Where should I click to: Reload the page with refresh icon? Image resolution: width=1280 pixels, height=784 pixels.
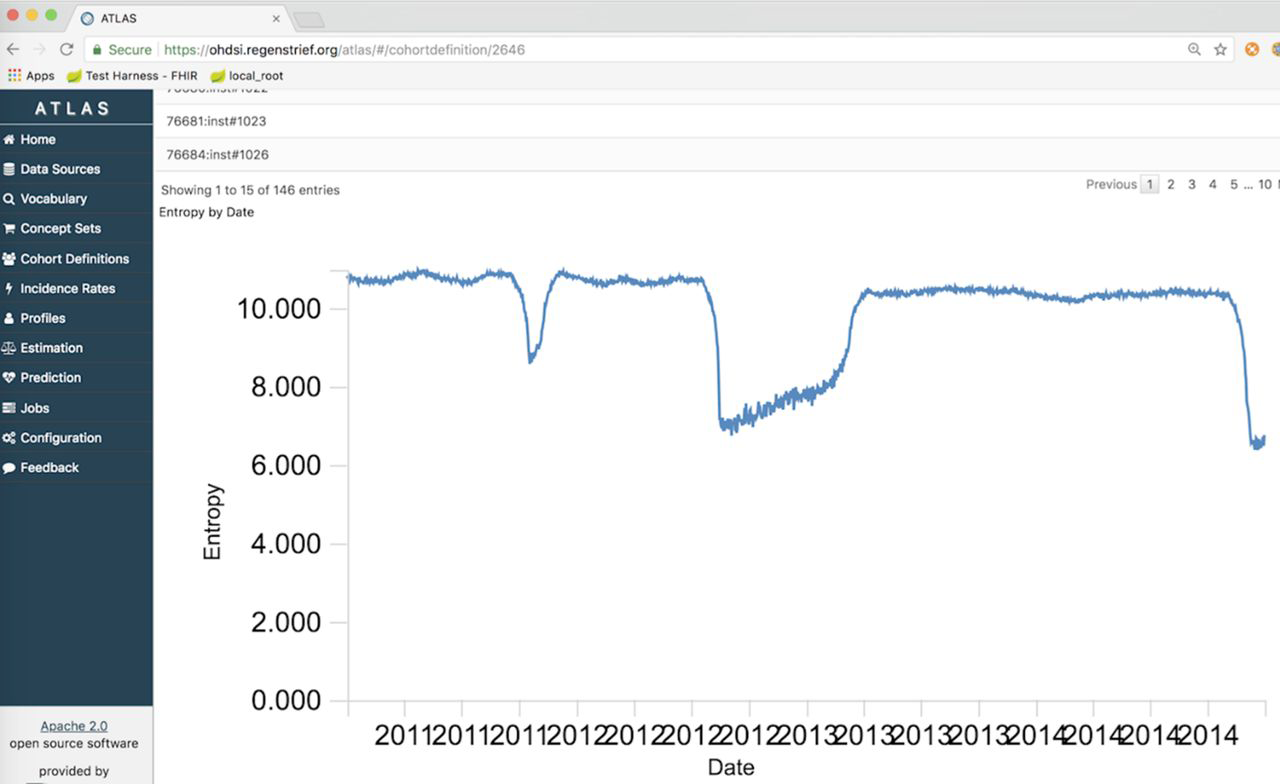click(67, 49)
